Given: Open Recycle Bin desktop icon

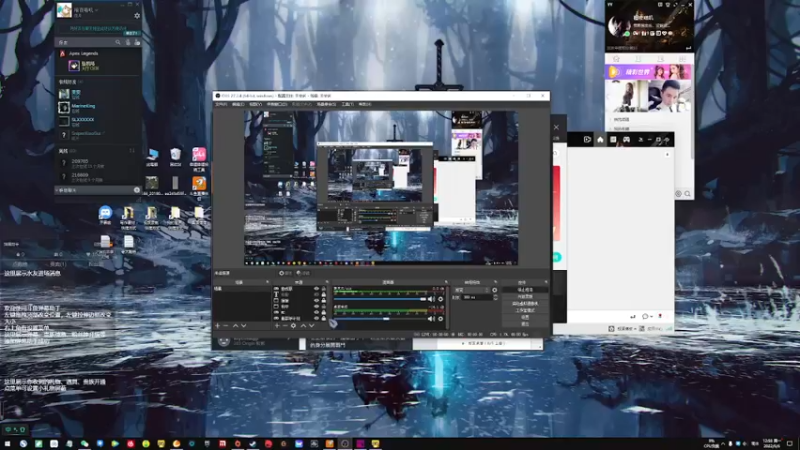Looking at the screenshot, I should tap(175, 157).
